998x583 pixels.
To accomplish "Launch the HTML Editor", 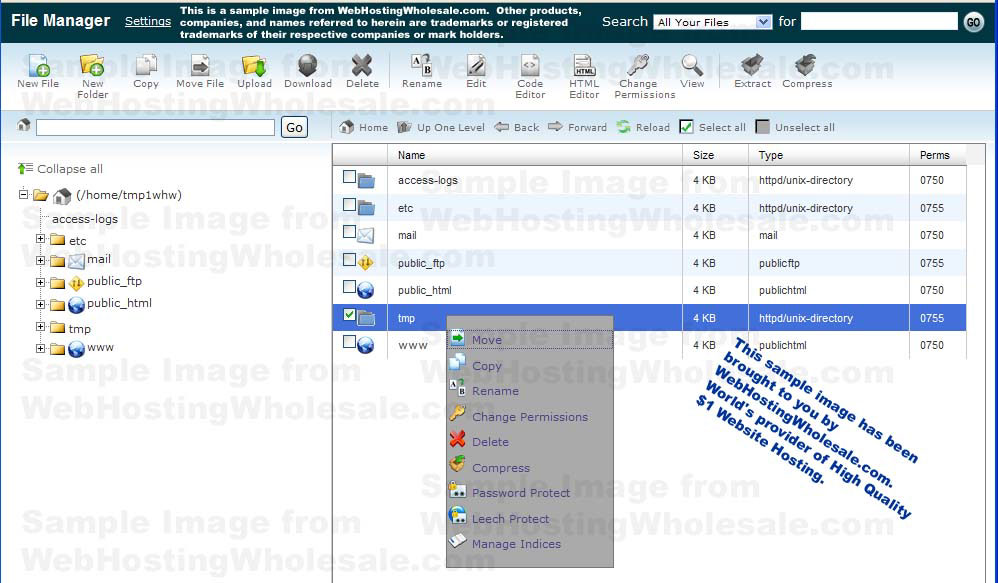I will 584,65.
